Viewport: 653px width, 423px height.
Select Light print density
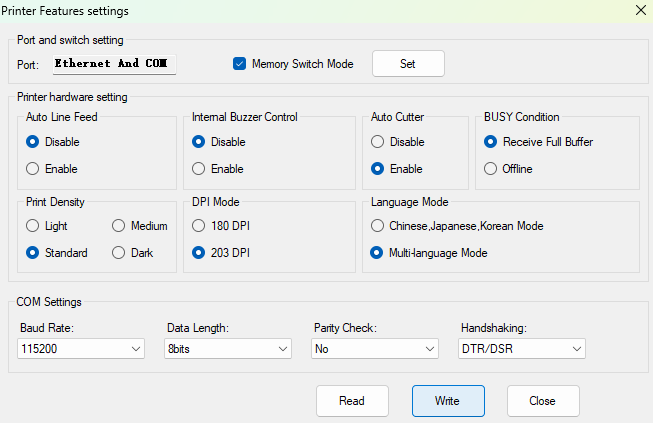33,226
